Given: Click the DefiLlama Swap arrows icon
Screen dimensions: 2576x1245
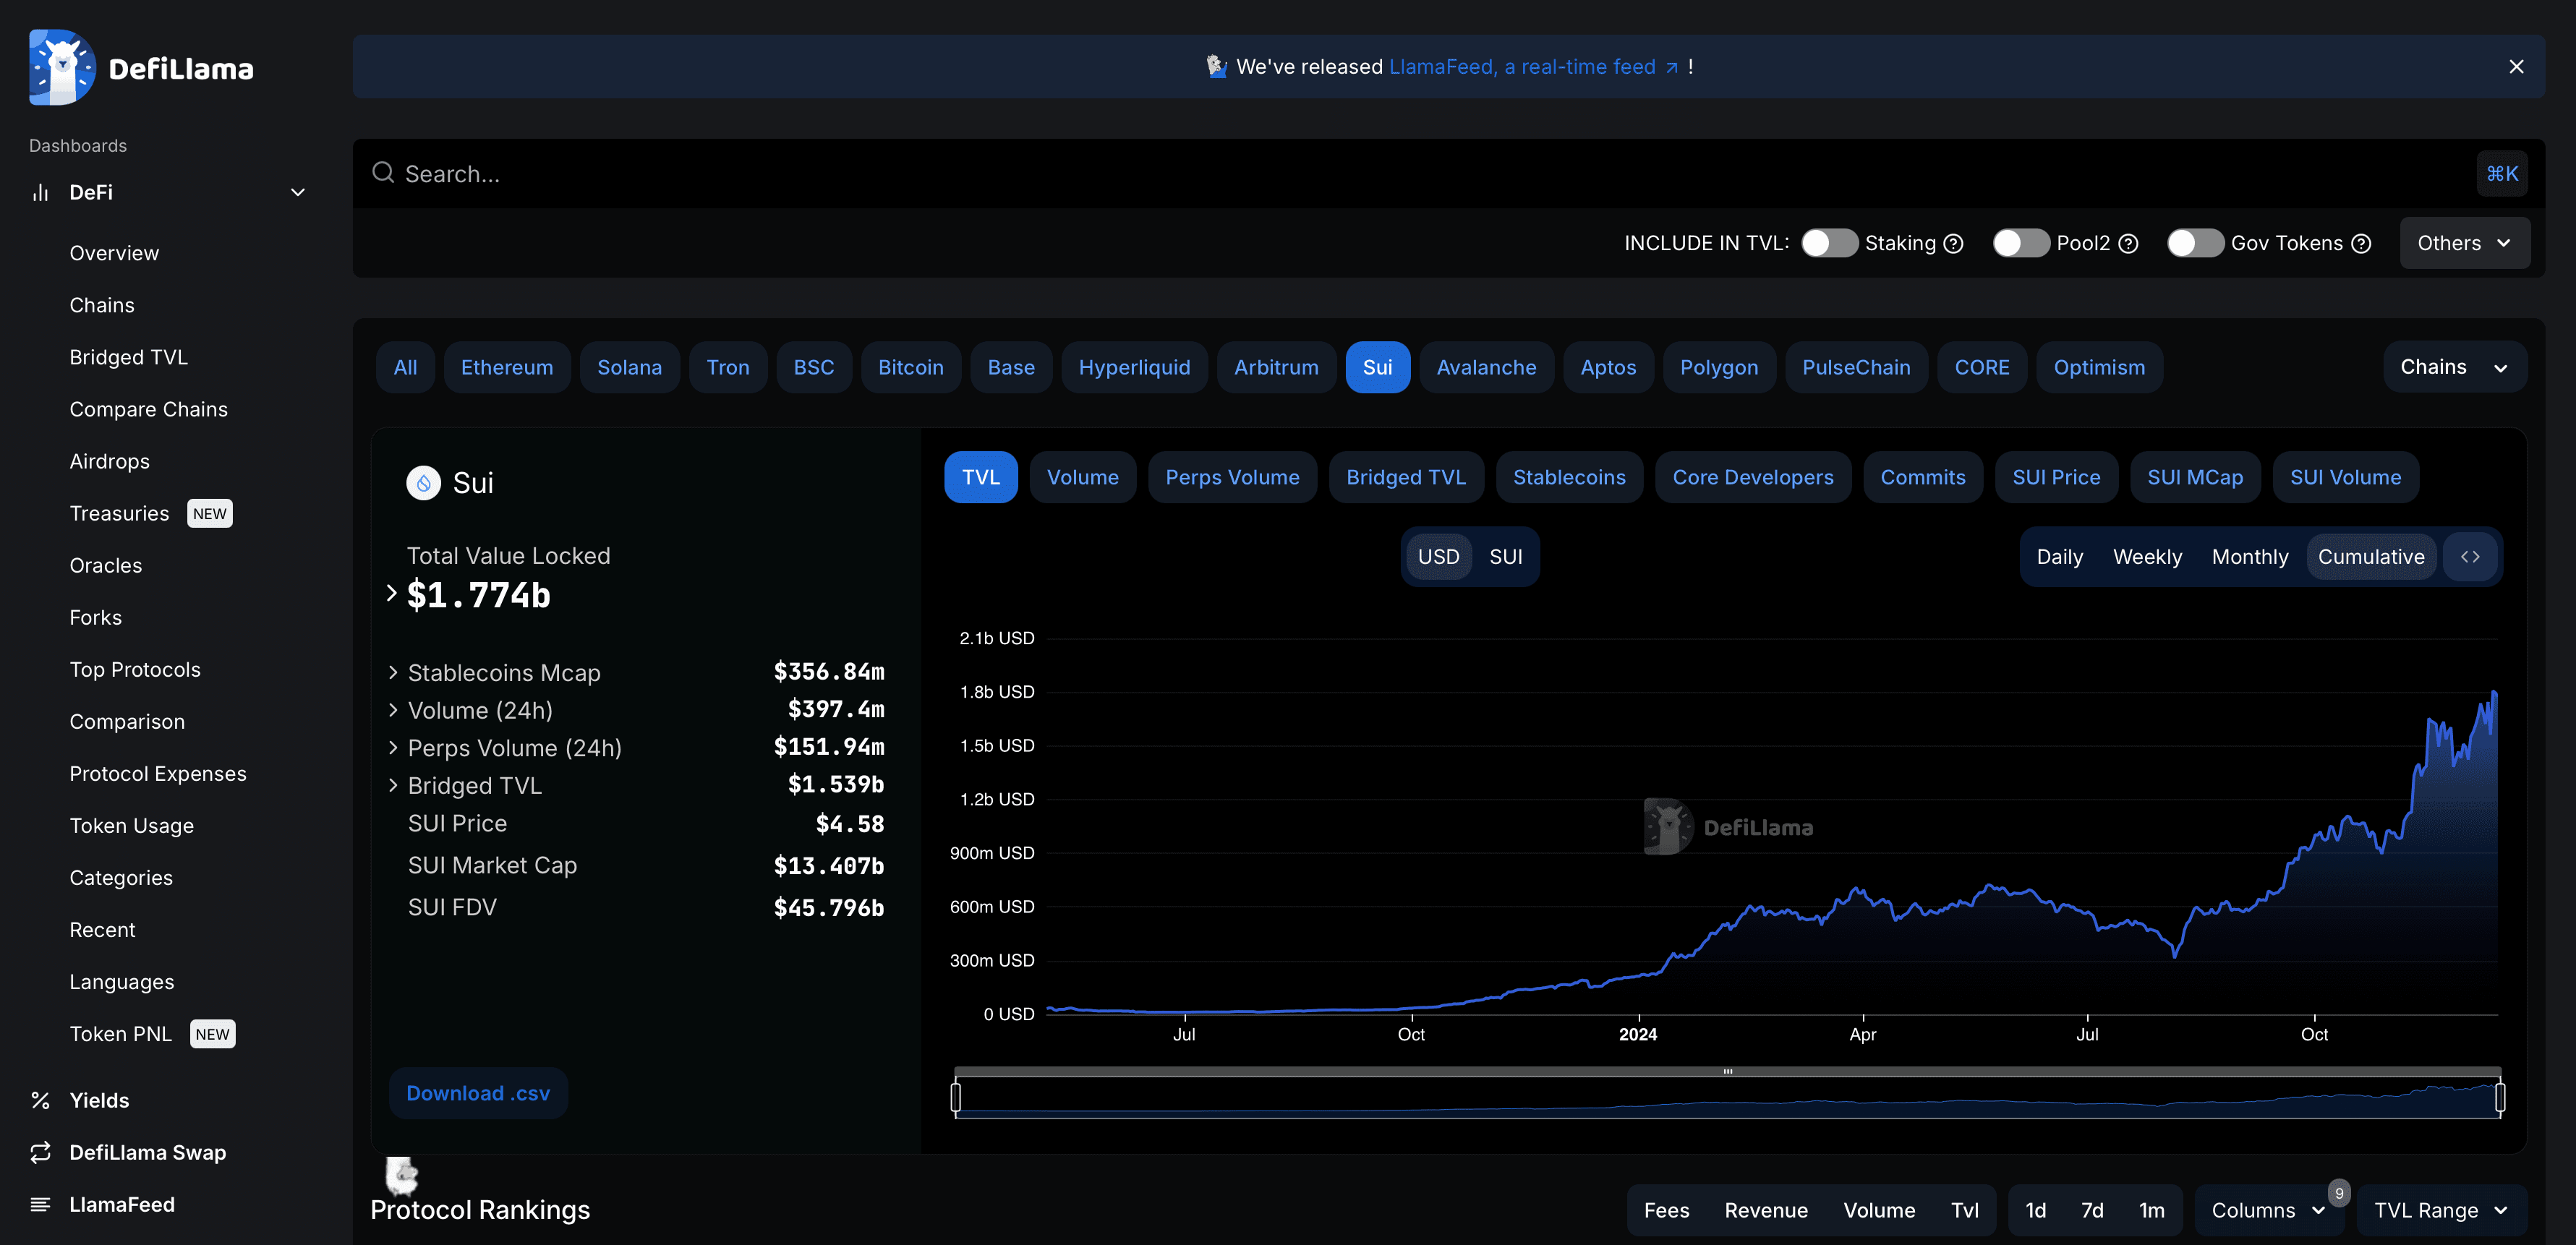Looking at the screenshot, I should pos(40,1152).
